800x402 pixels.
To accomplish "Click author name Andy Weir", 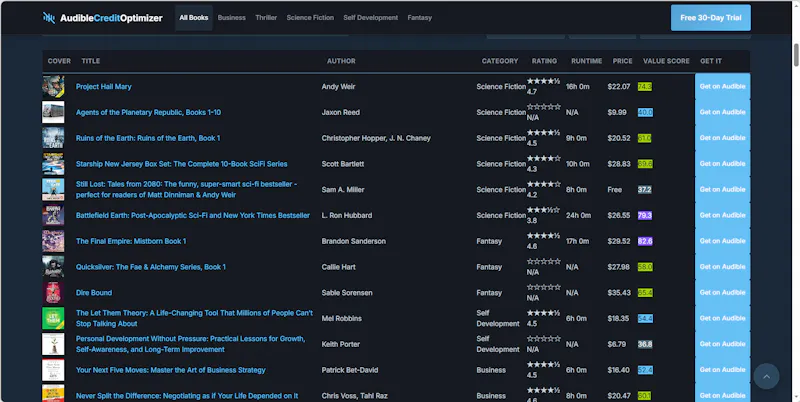I will [x=338, y=87].
